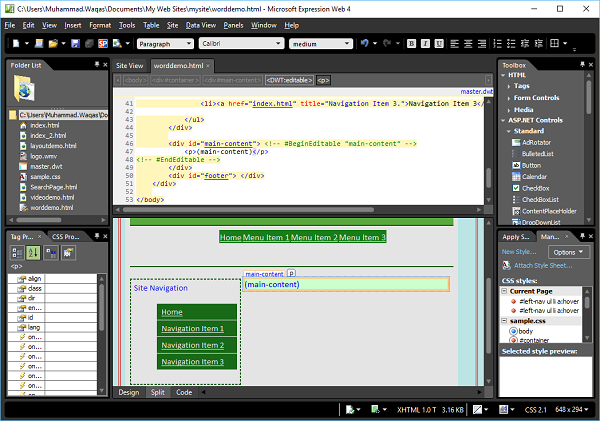
Task: Open the Format menu
Action: 100,24
